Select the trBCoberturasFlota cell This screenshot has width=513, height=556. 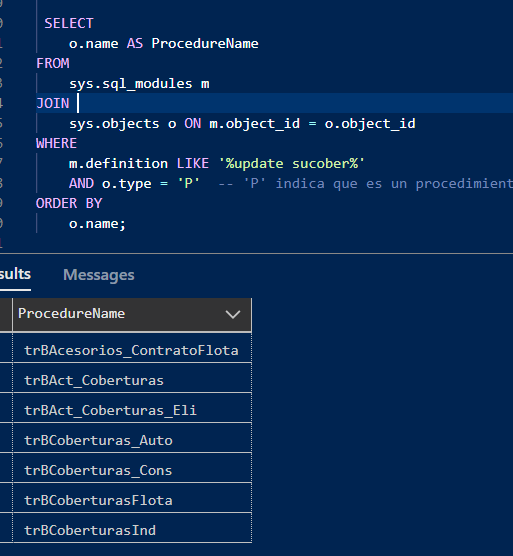pyautogui.click(x=132, y=498)
